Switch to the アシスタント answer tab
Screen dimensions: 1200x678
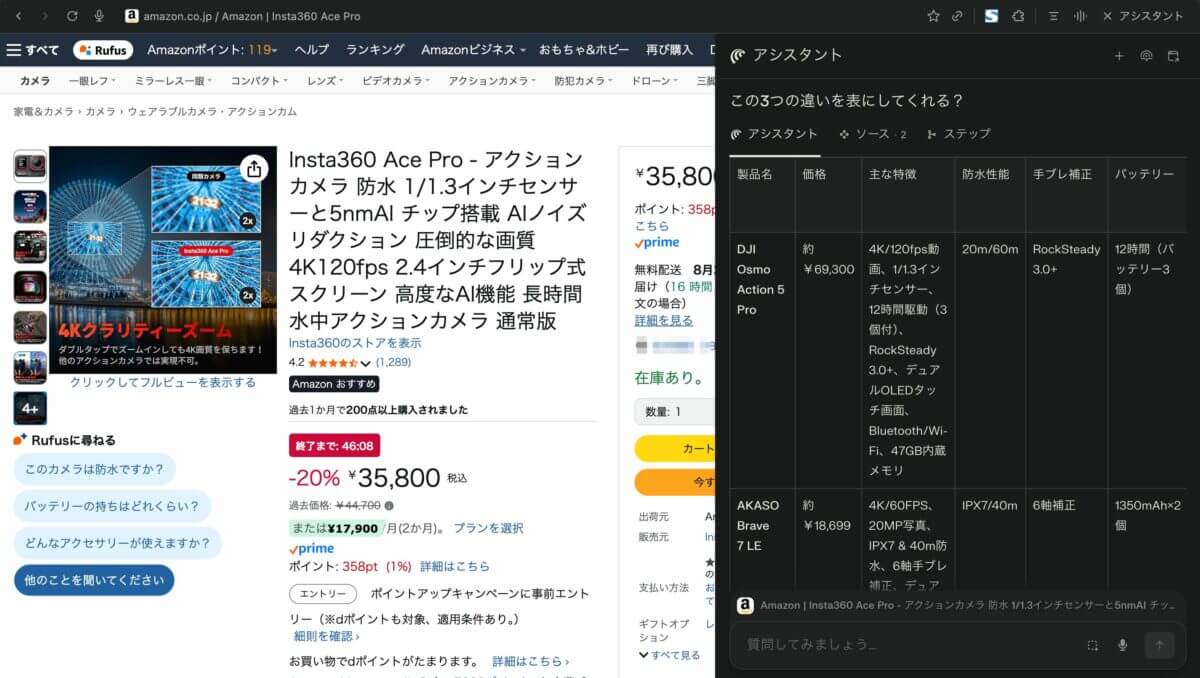774,134
